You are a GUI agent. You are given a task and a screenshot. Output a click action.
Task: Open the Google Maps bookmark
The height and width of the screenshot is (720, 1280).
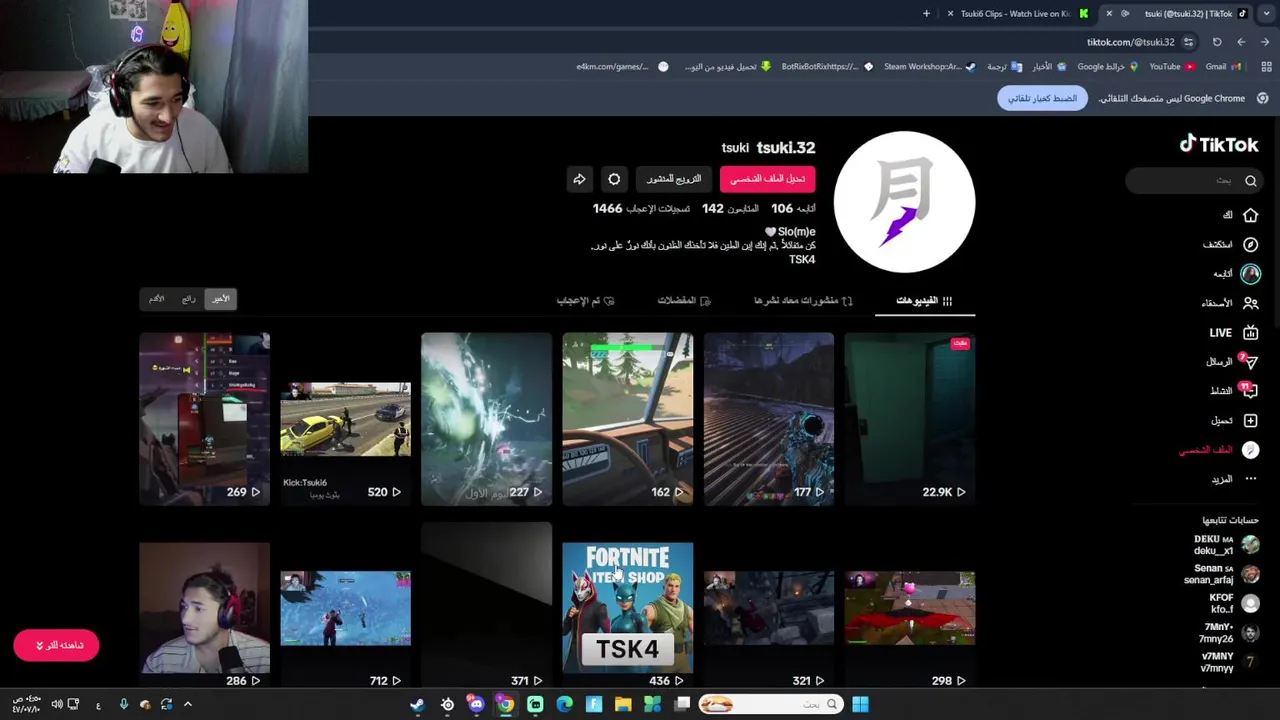tap(1107, 67)
